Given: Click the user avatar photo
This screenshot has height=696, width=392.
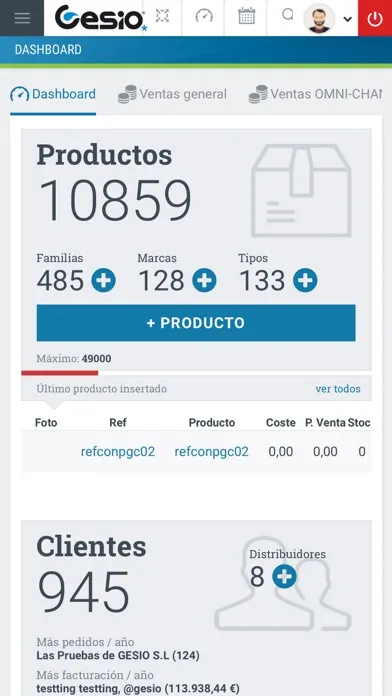Looking at the screenshot, I should [x=319, y=19].
